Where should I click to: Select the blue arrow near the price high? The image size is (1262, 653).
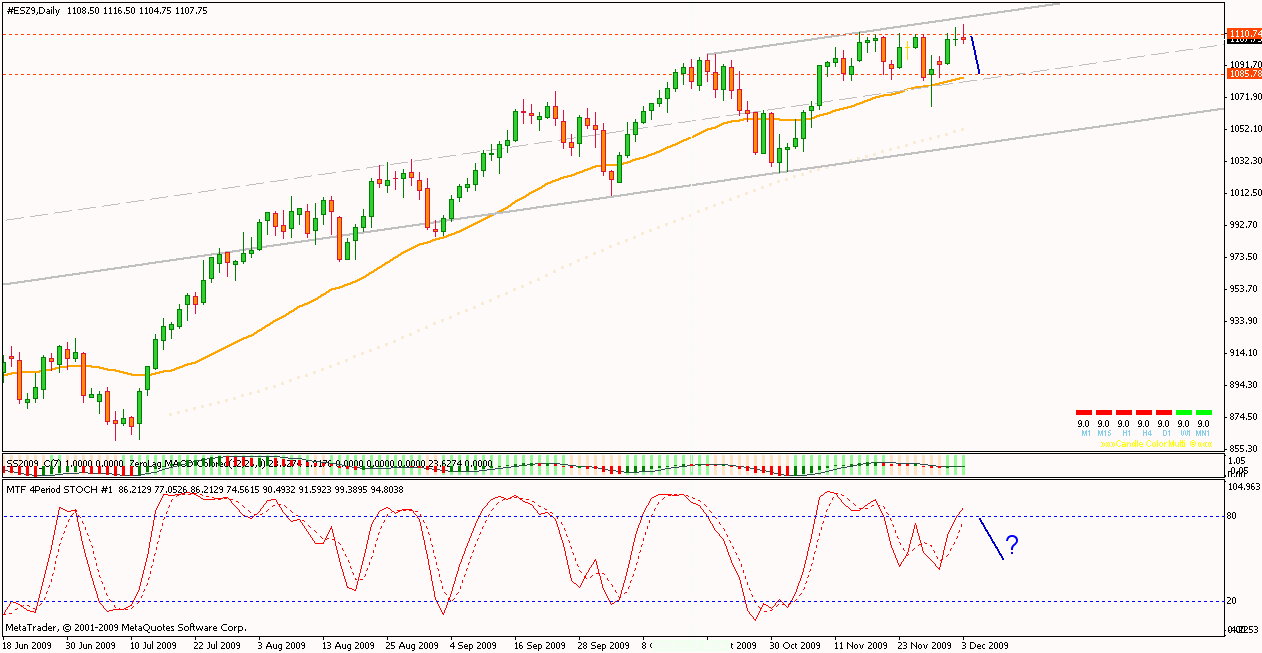pos(976,55)
